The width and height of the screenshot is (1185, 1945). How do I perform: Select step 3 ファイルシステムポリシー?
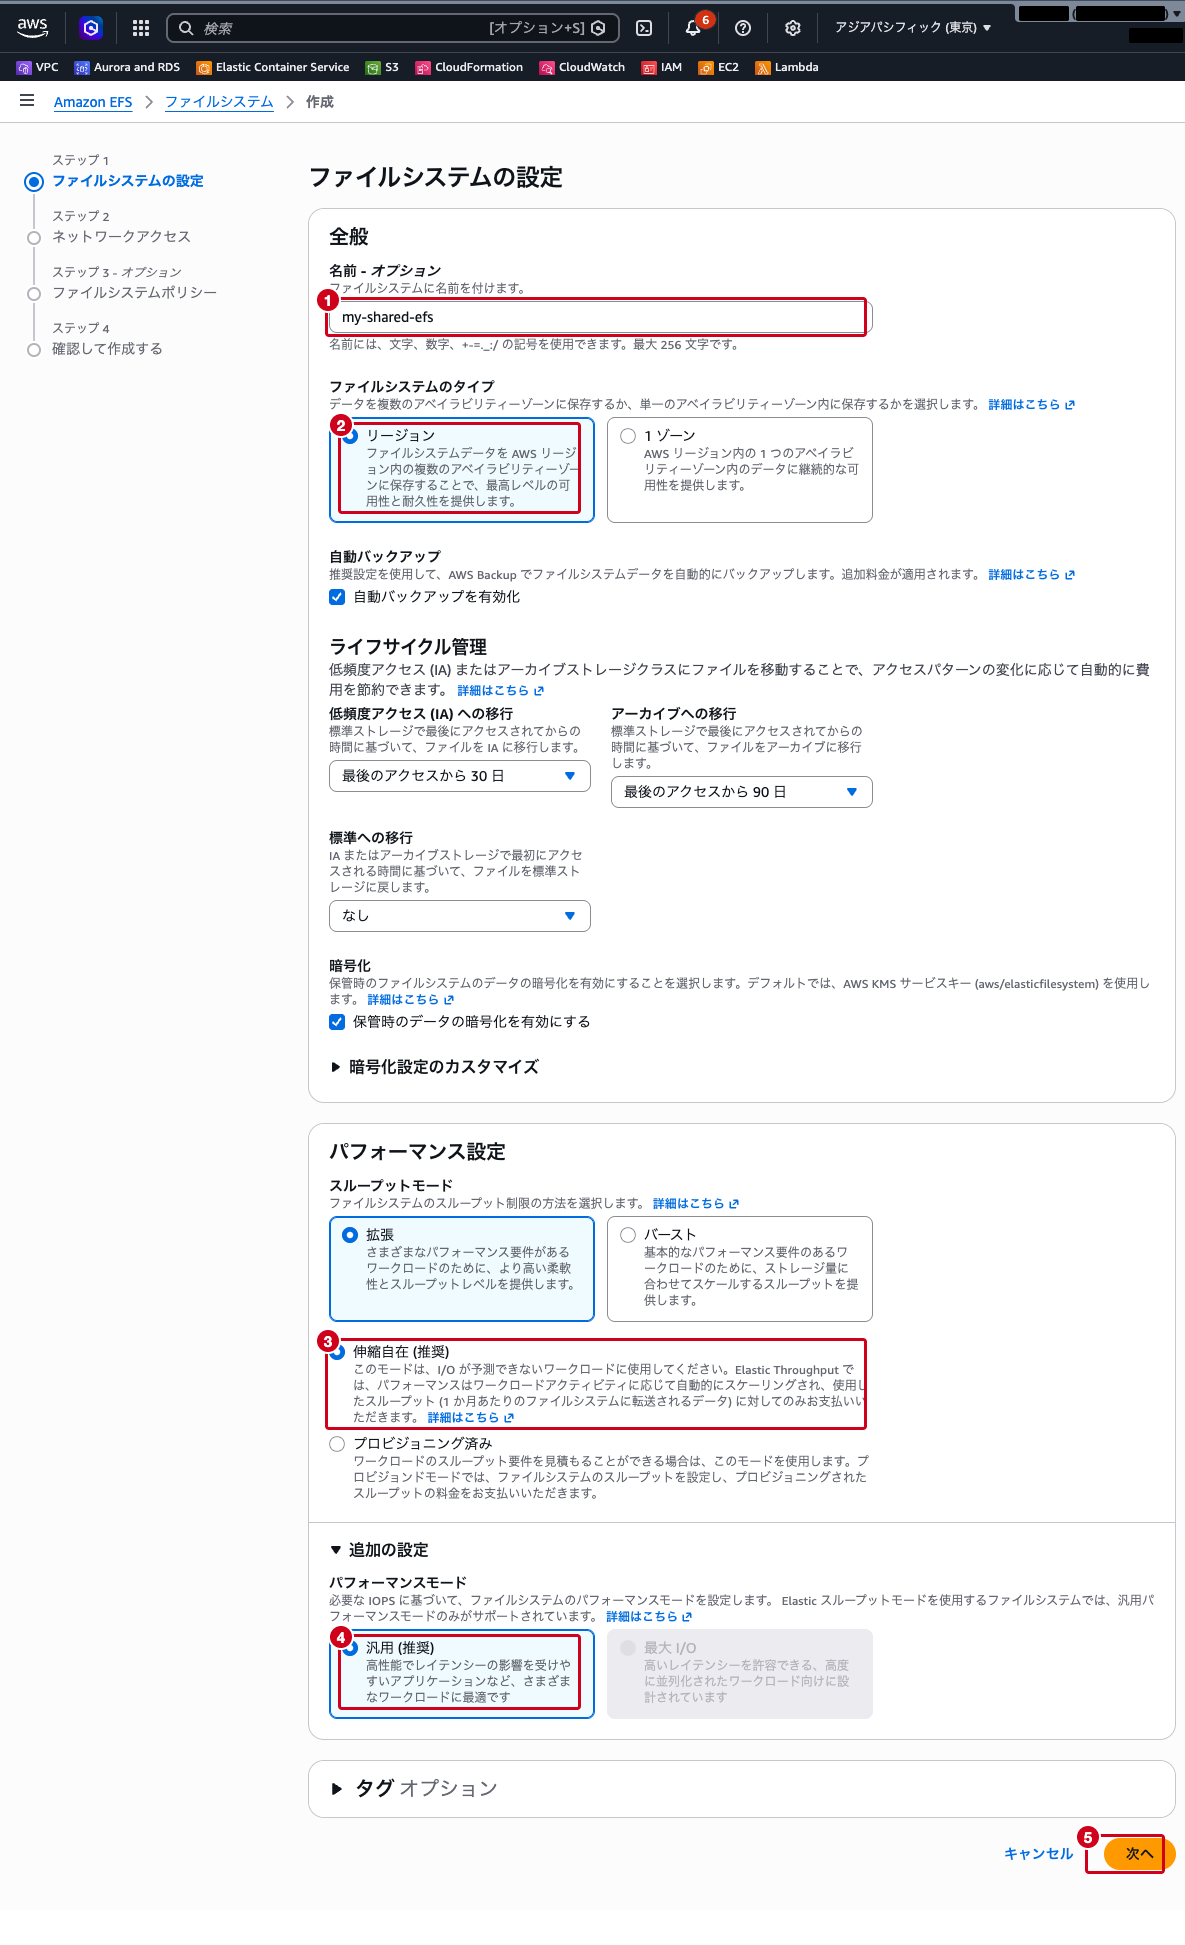(134, 293)
